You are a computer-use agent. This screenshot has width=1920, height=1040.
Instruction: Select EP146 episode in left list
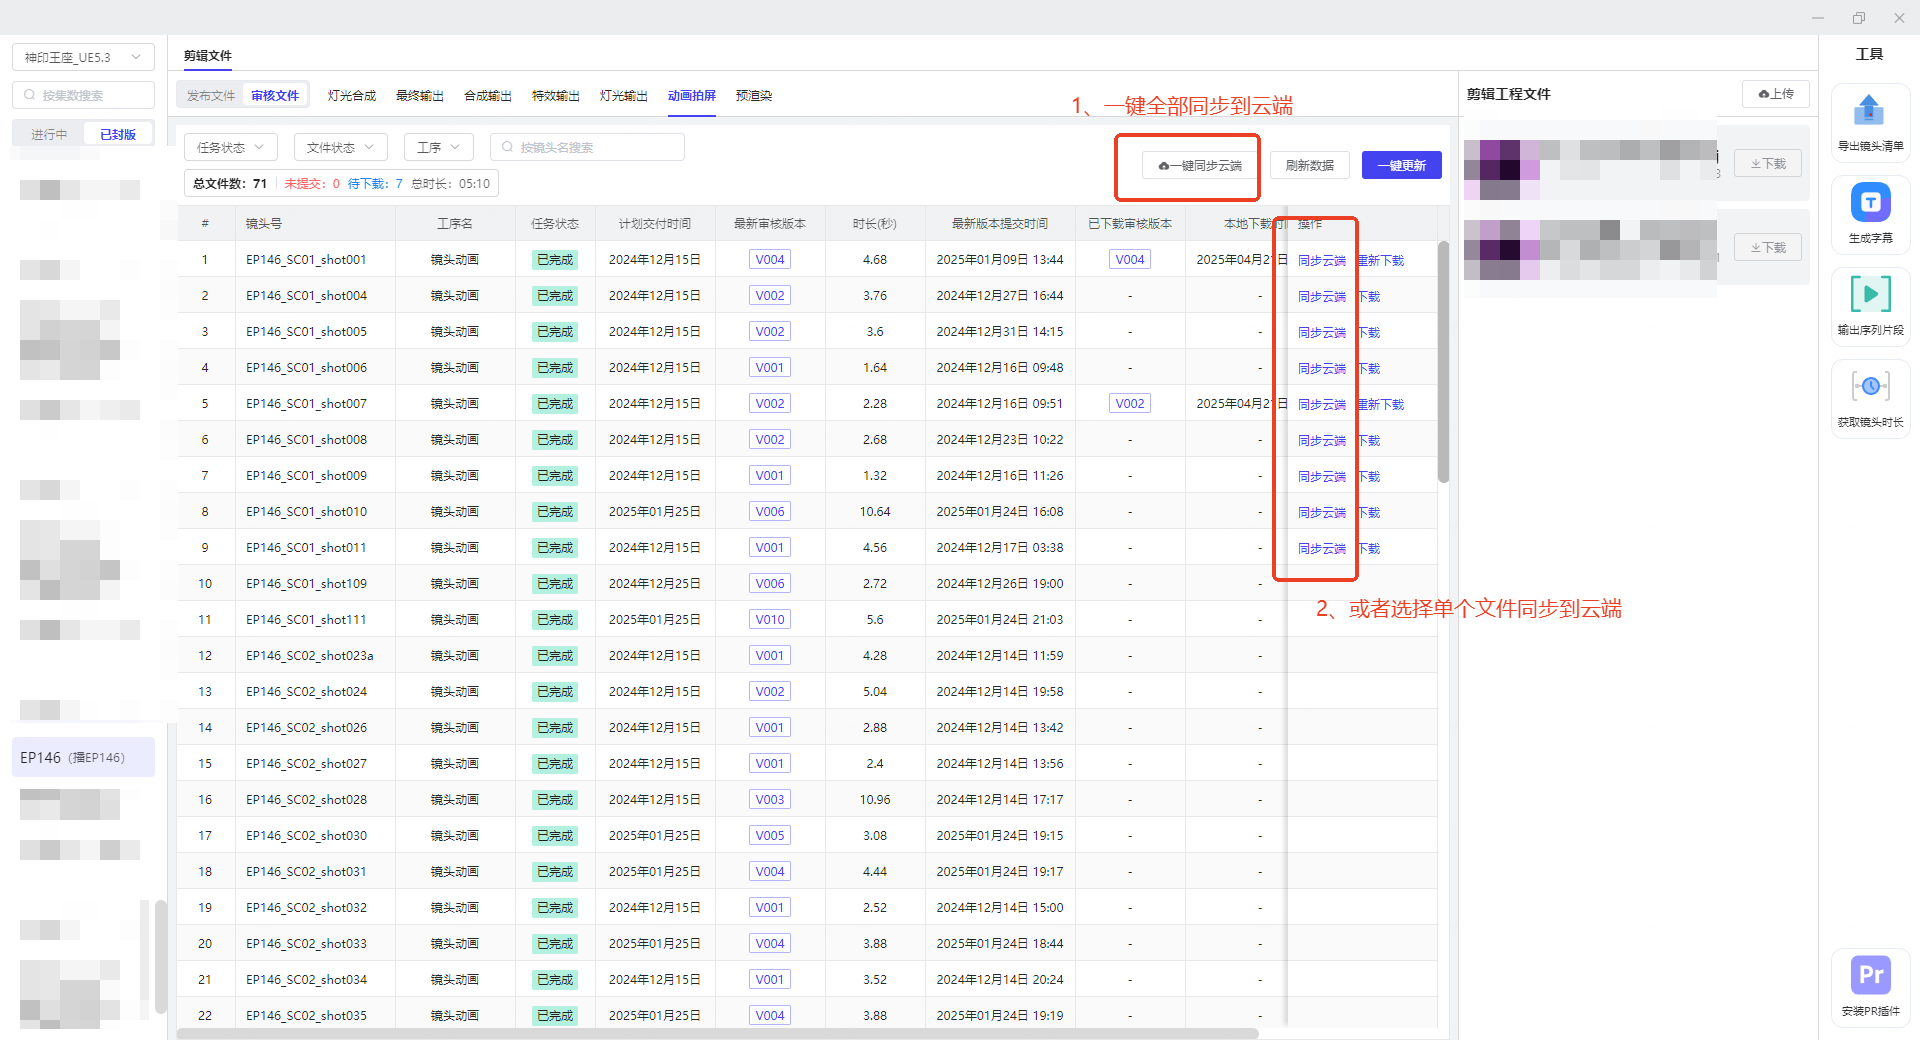click(x=83, y=757)
